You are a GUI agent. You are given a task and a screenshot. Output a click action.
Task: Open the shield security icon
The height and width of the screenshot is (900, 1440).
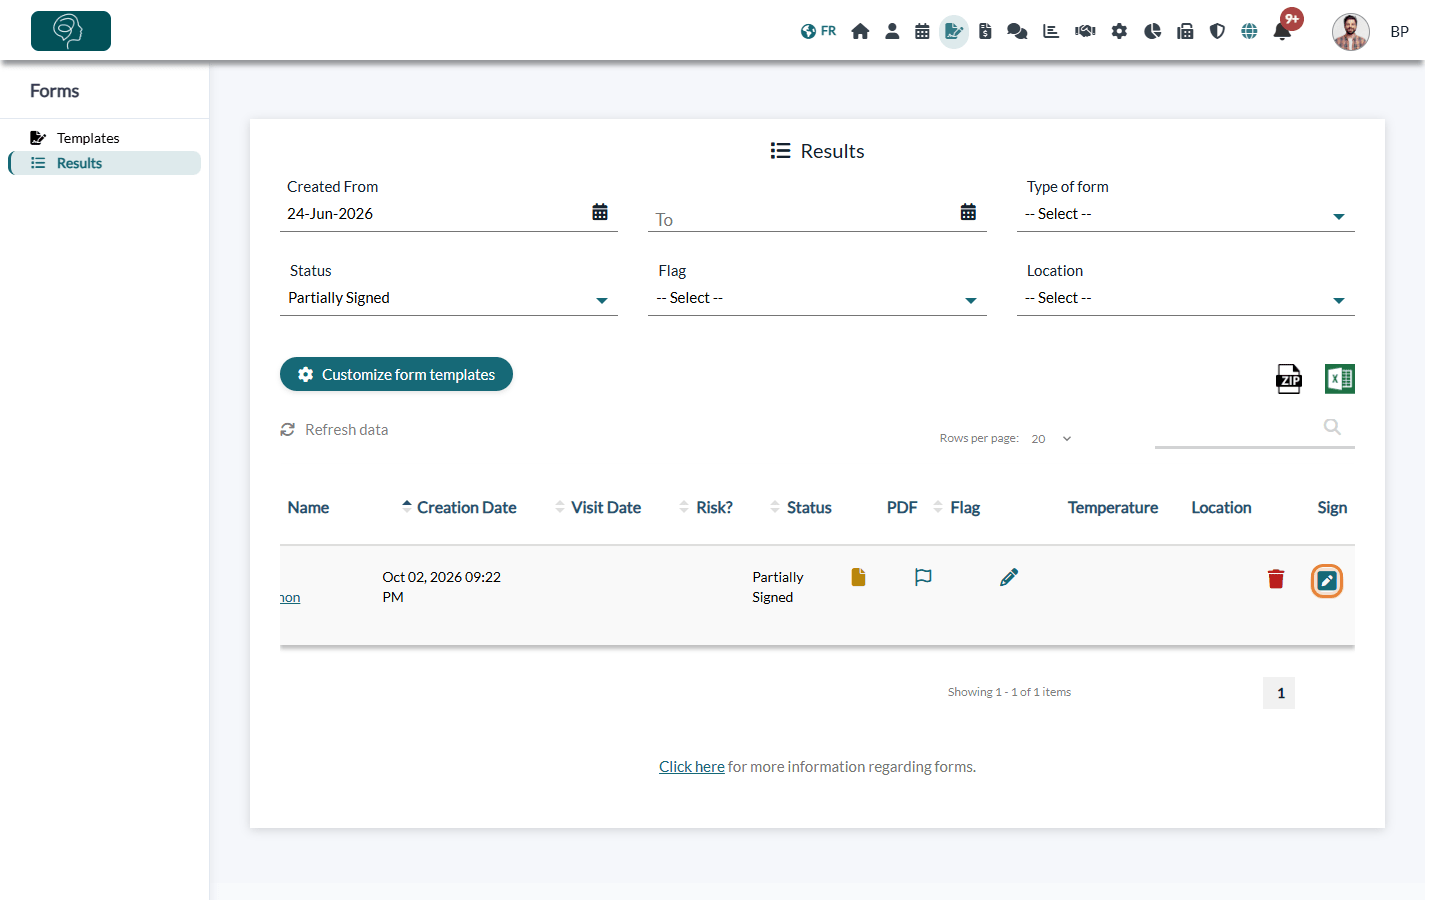pyautogui.click(x=1217, y=31)
